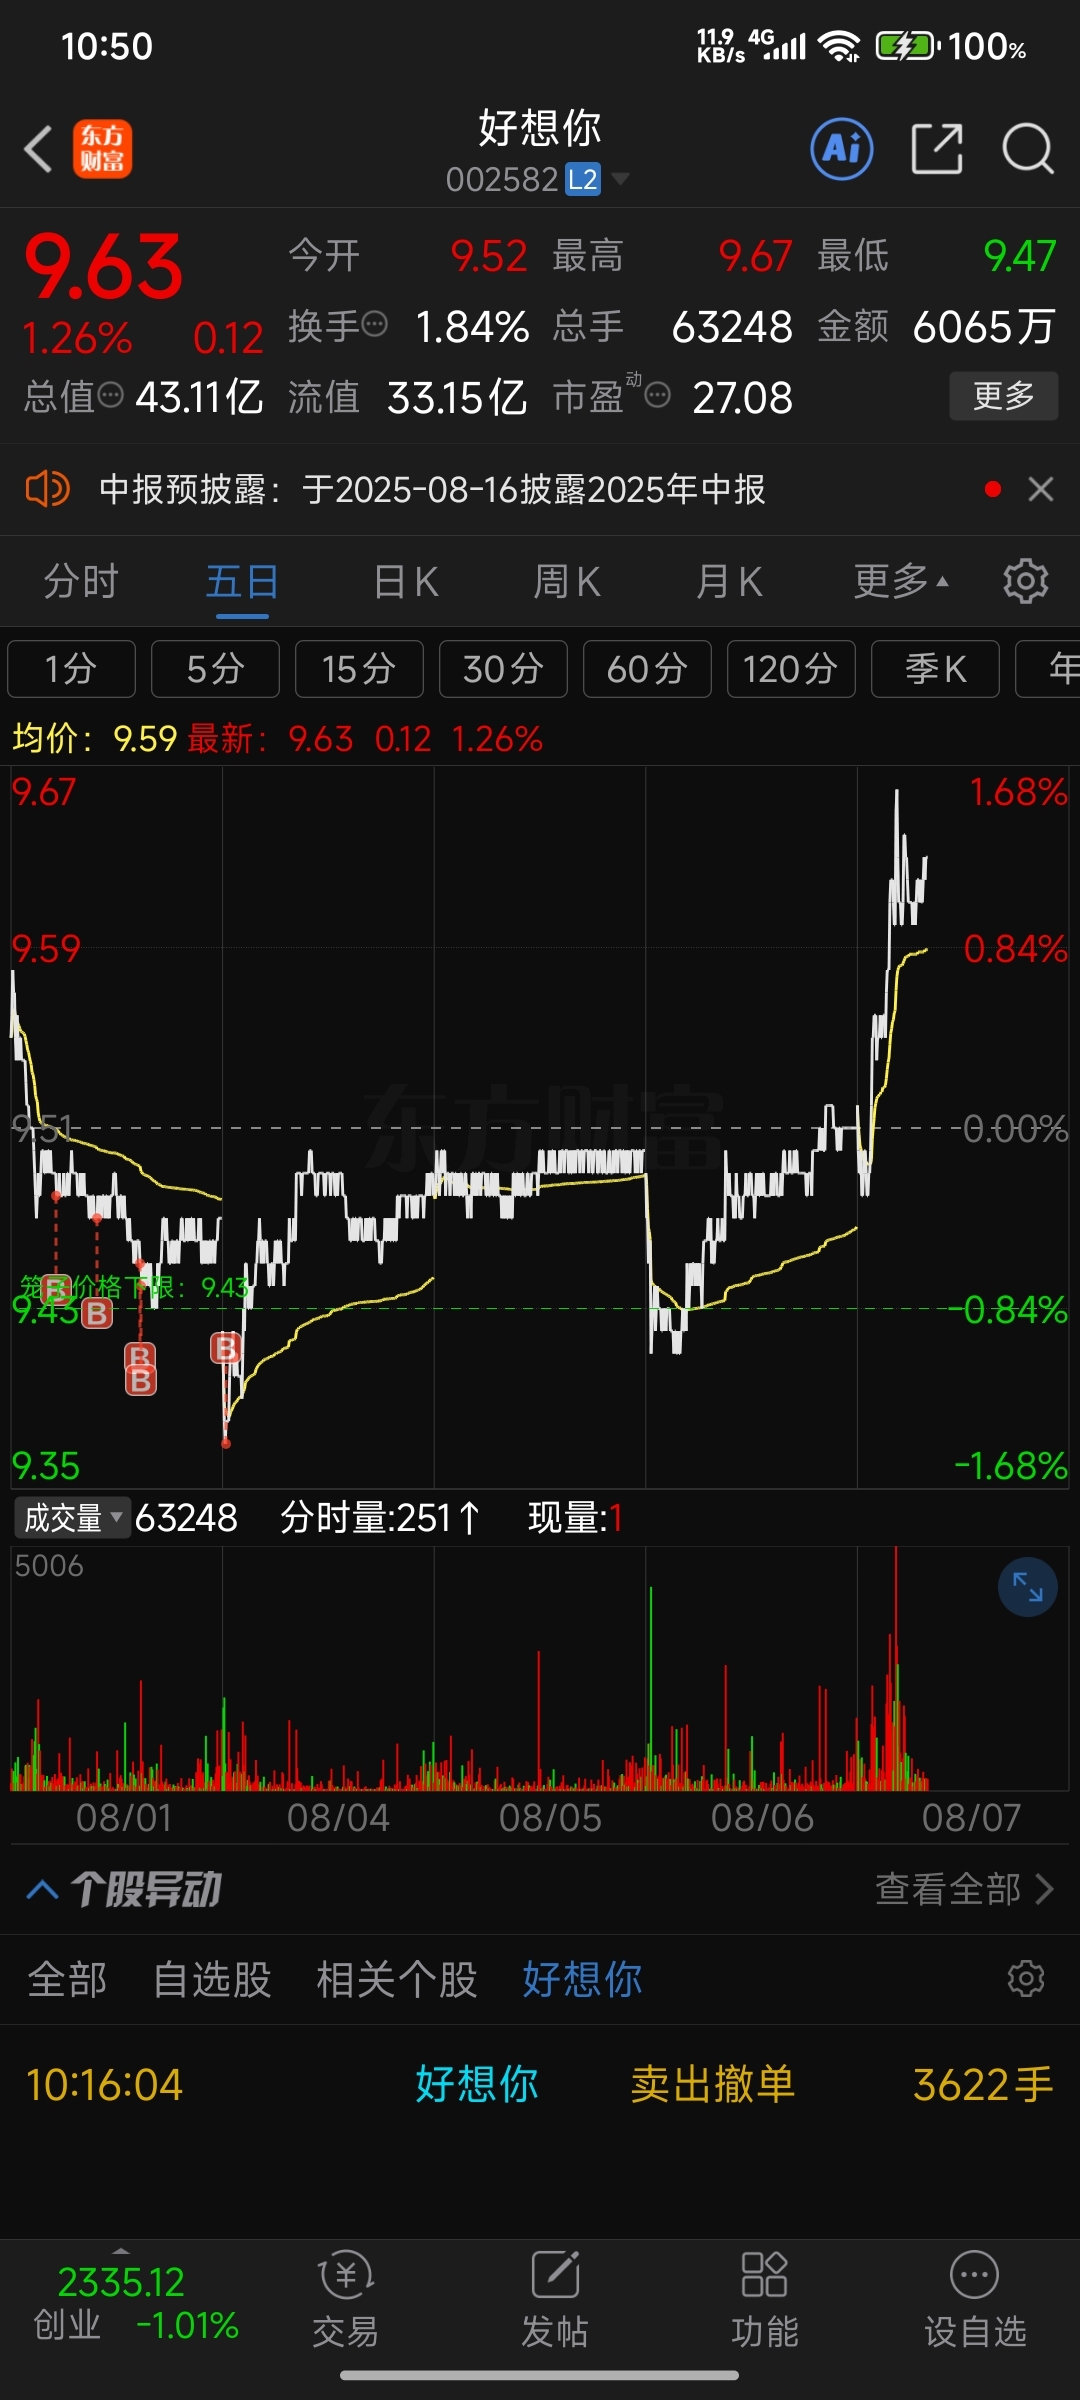This screenshot has width=1080, height=2400.
Task: Switch to 分时 chart tab
Action: tap(81, 581)
